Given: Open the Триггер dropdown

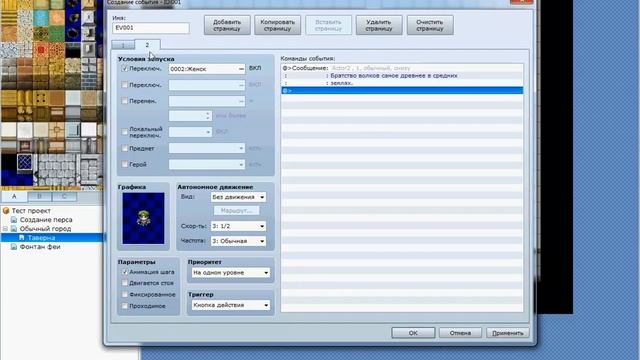Looking at the screenshot, I should coord(231,305).
